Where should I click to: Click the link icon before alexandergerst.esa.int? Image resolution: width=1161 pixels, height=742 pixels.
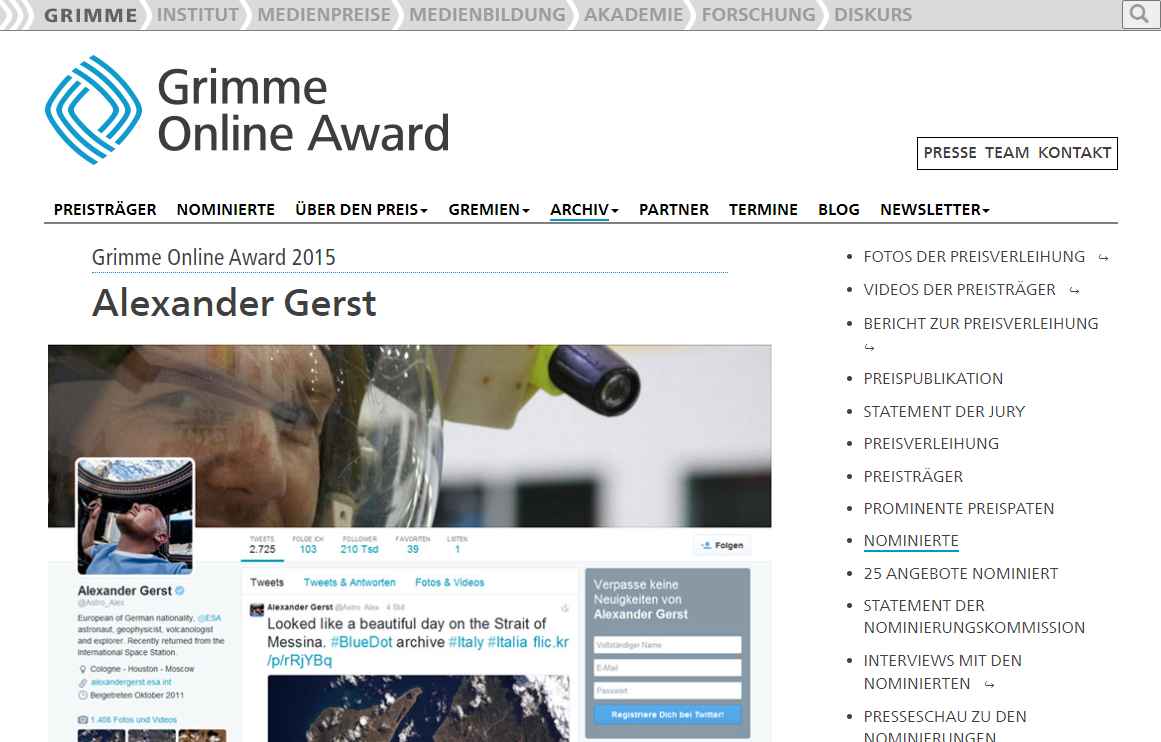click(x=83, y=682)
